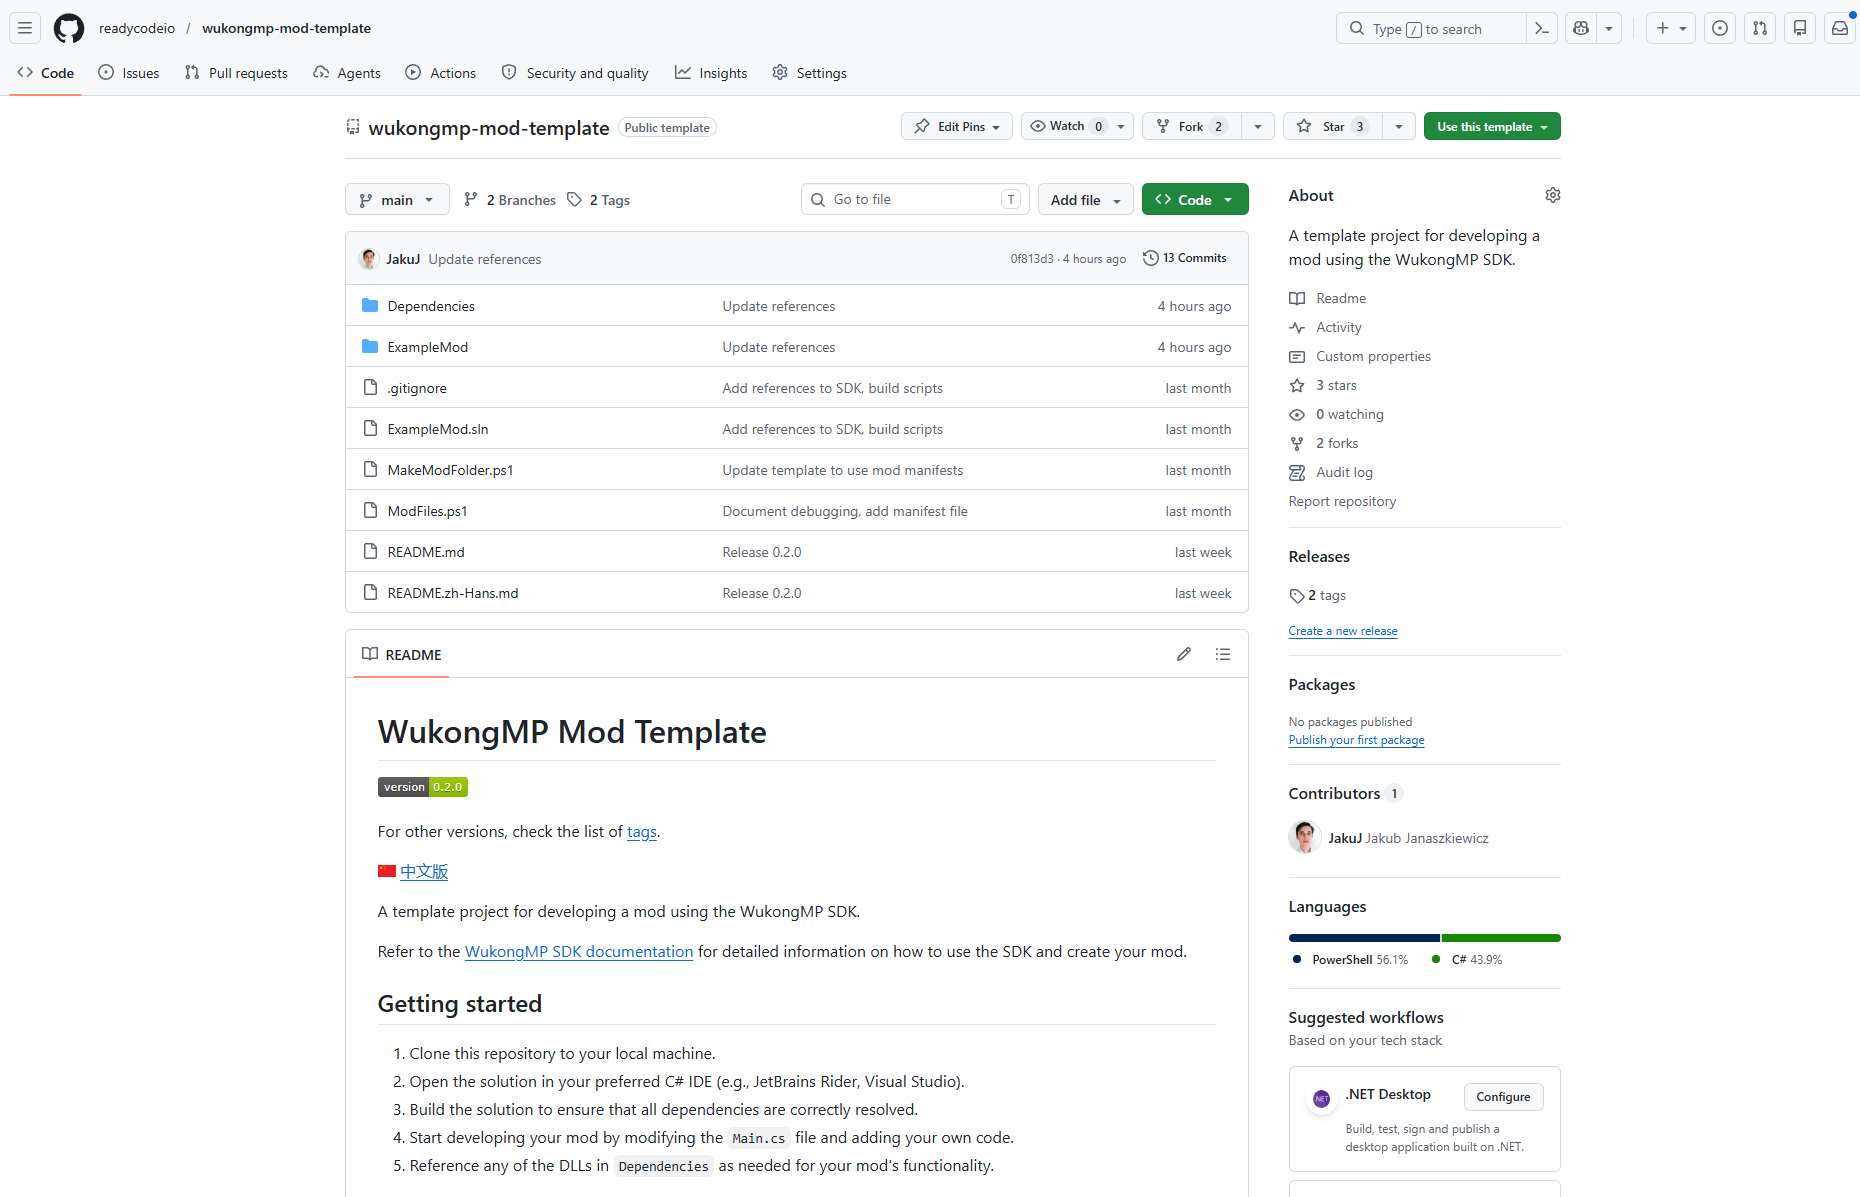Click the search bar in header
This screenshot has height=1197, width=1860.
(x=1432, y=28)
